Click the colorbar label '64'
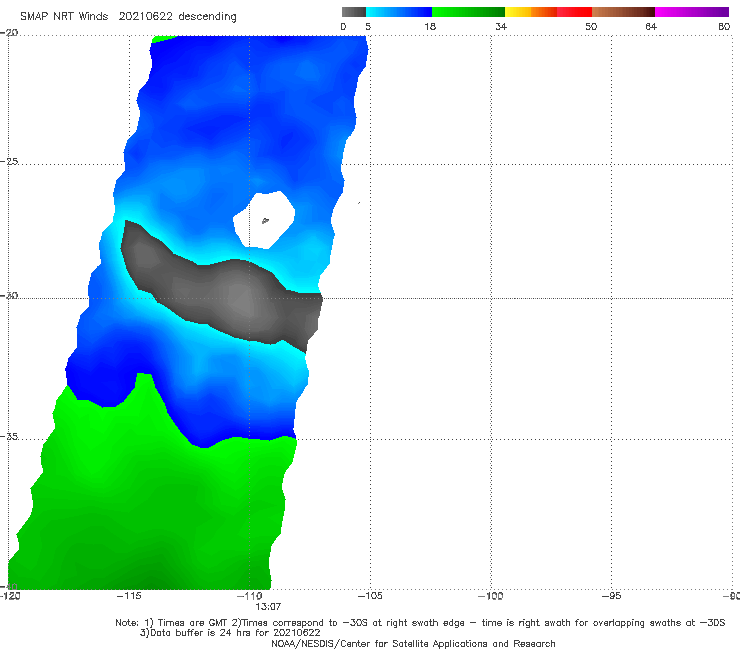The width and height of the screenshot is (740, 650). [651, 26]
